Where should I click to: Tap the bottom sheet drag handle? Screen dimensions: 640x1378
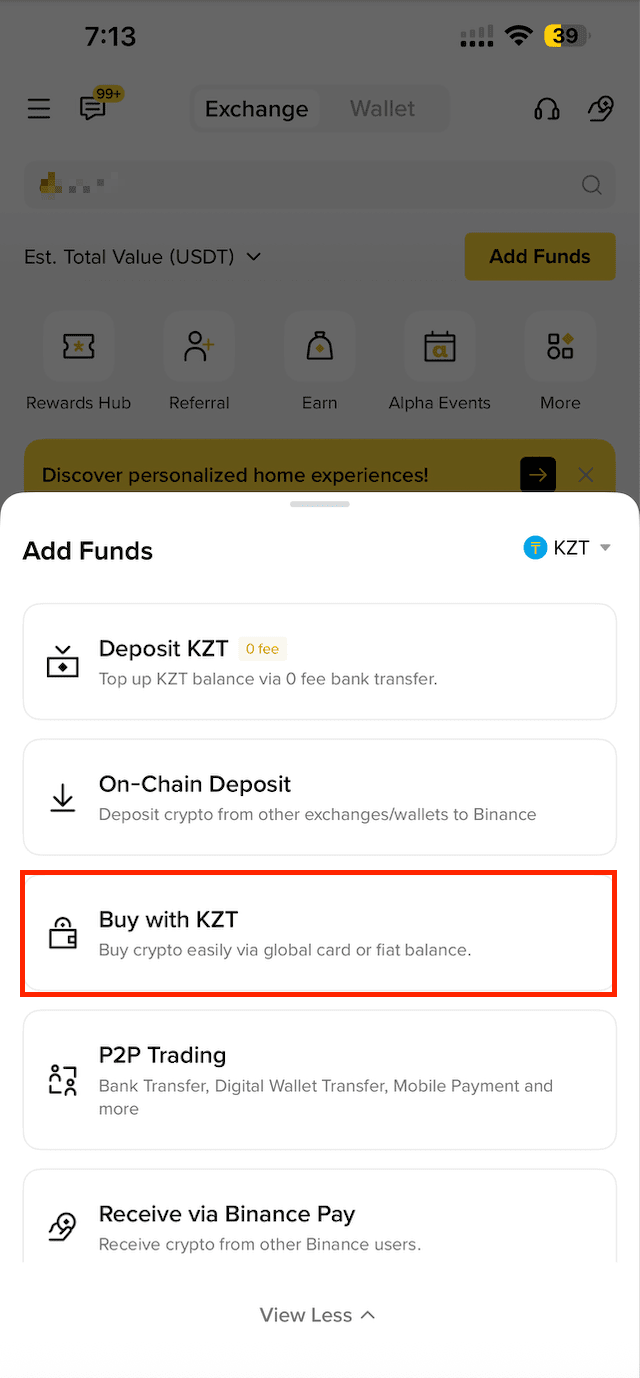(x=319, y=504)
